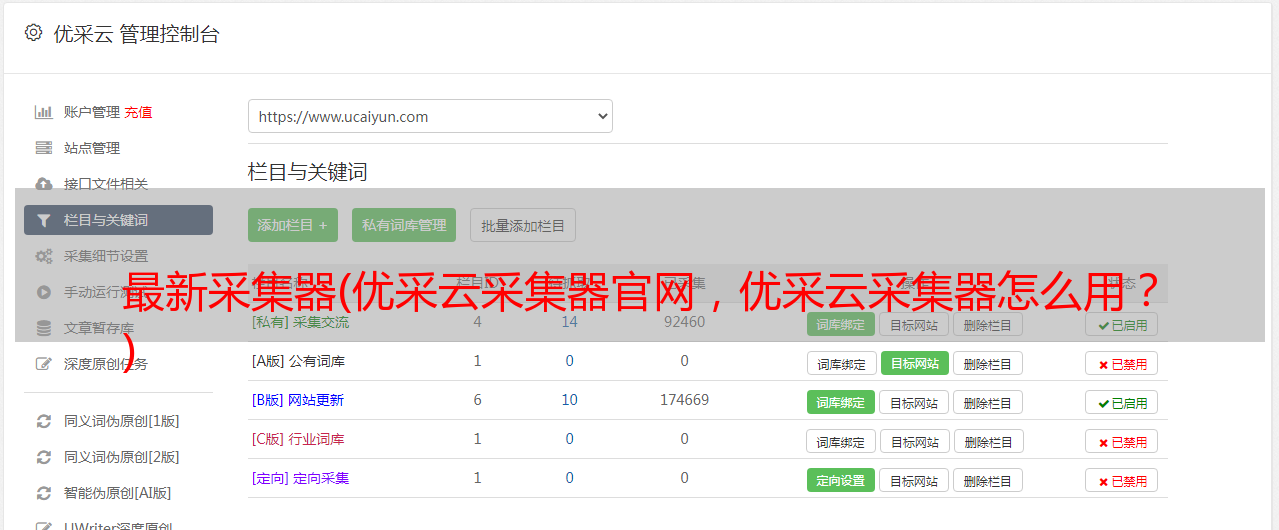Click 目标网站 in the 行业词库 row

tap(914, 442)
